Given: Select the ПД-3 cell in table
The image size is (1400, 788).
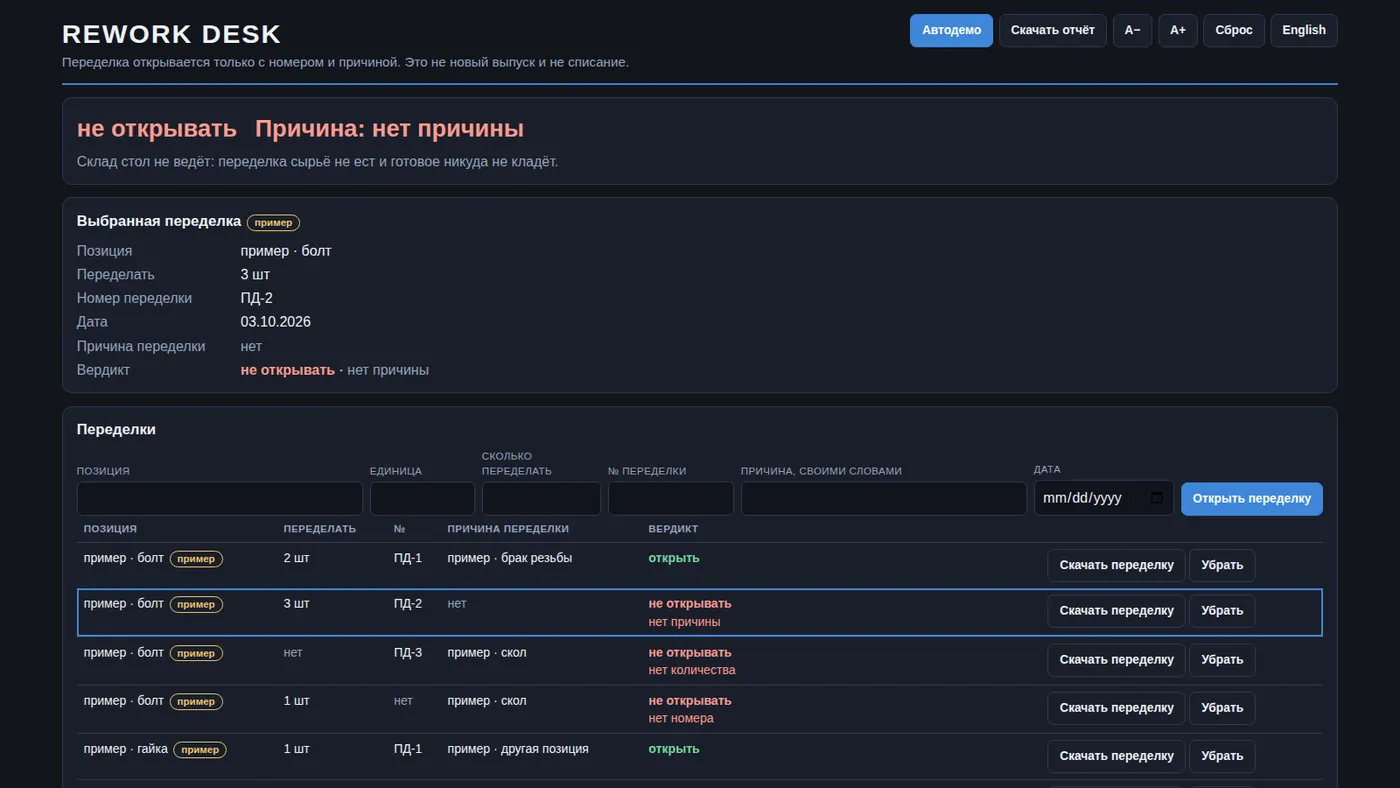Looking at the screenshot, I should click(x=408, y=653).
